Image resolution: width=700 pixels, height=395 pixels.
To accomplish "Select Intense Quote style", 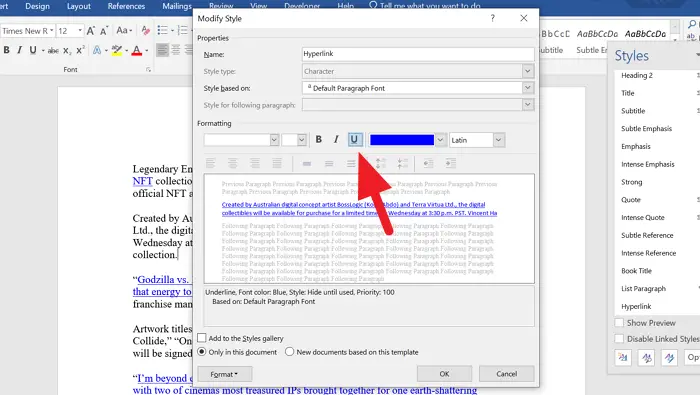I will pyautogui.click(x=643, y=218).
